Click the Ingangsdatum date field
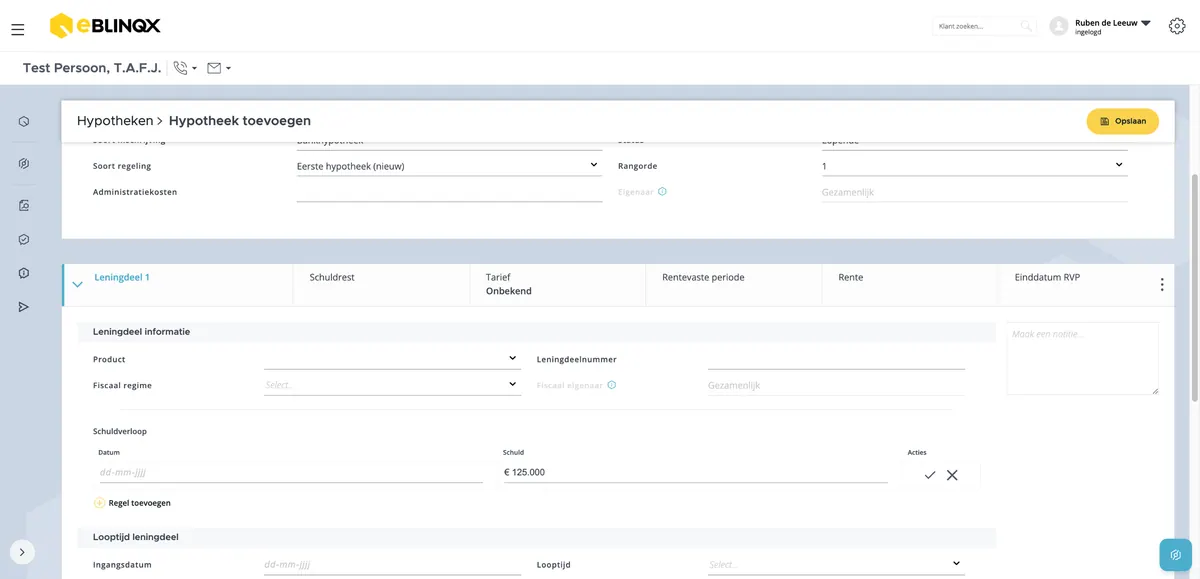The image size is (1200, 579). (392, 564)
